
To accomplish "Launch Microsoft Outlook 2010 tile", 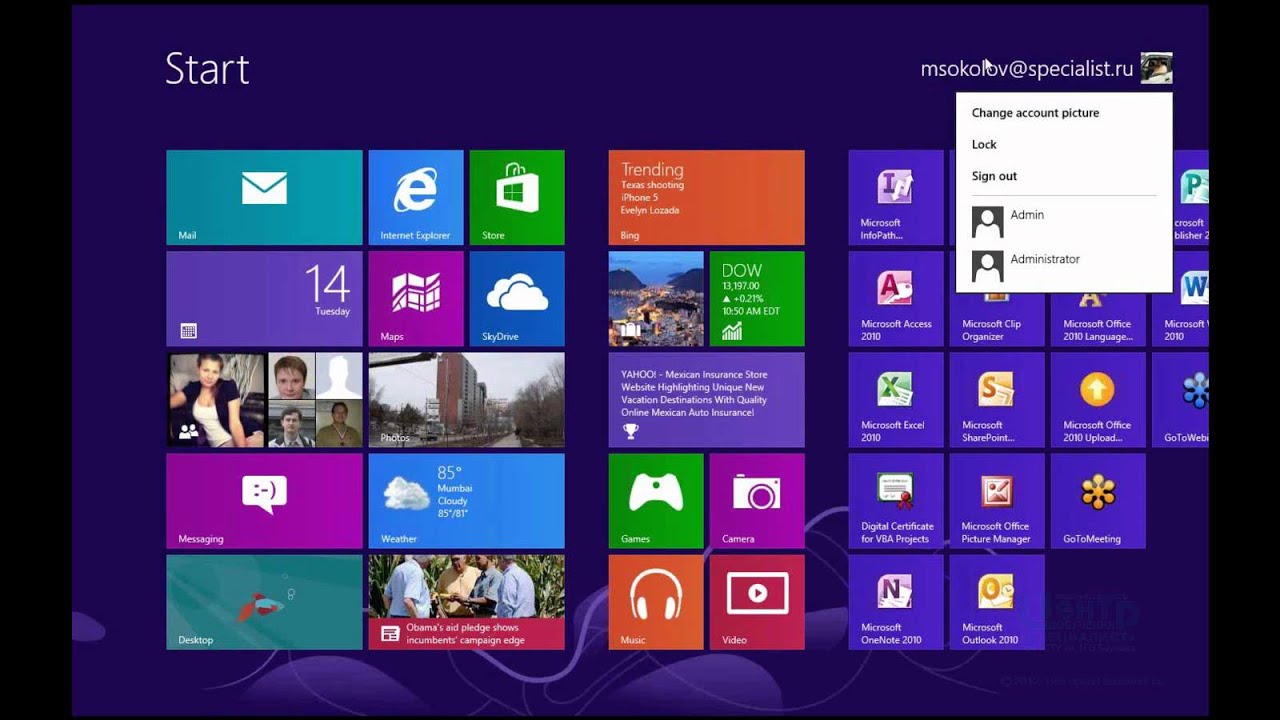I will point(997,602).
